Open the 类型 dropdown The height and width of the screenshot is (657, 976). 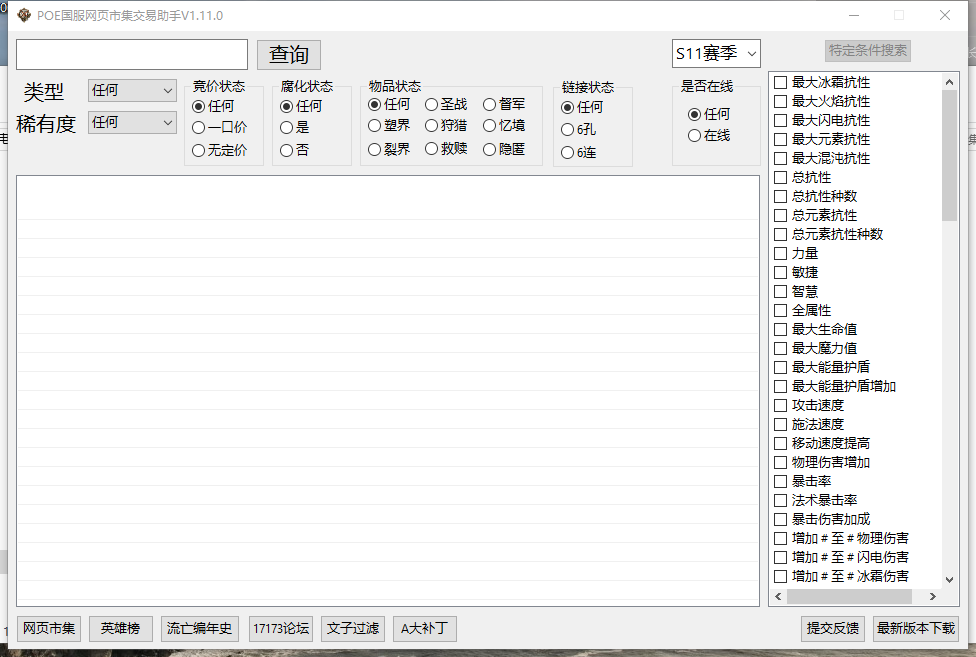(x=132, y=90)
